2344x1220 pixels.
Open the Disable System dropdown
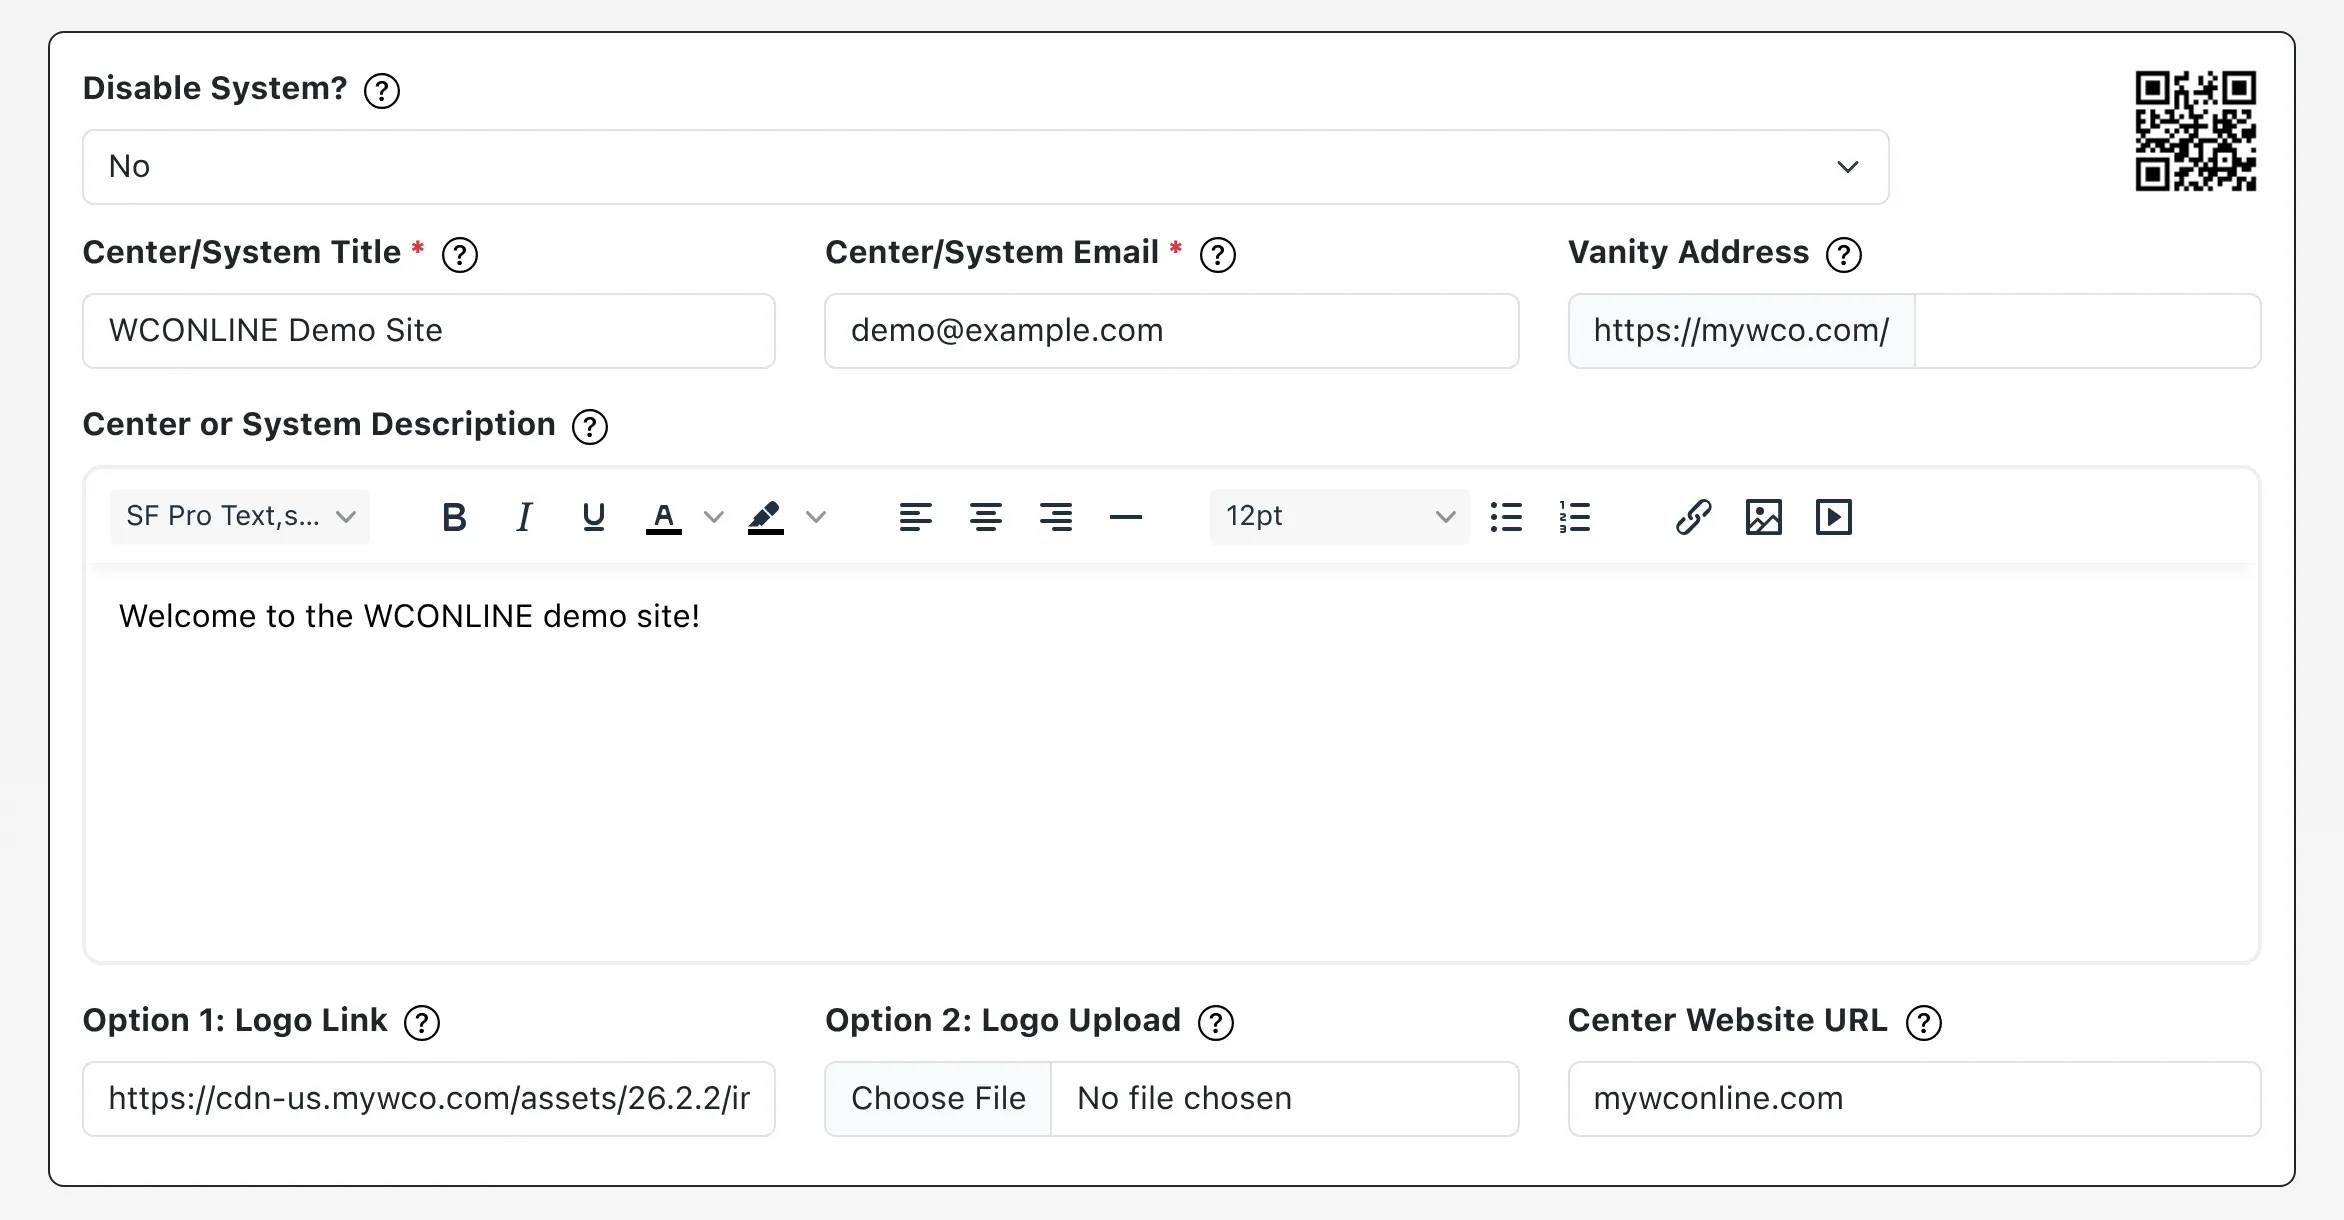pyautogui.click(x=985, y=167)
